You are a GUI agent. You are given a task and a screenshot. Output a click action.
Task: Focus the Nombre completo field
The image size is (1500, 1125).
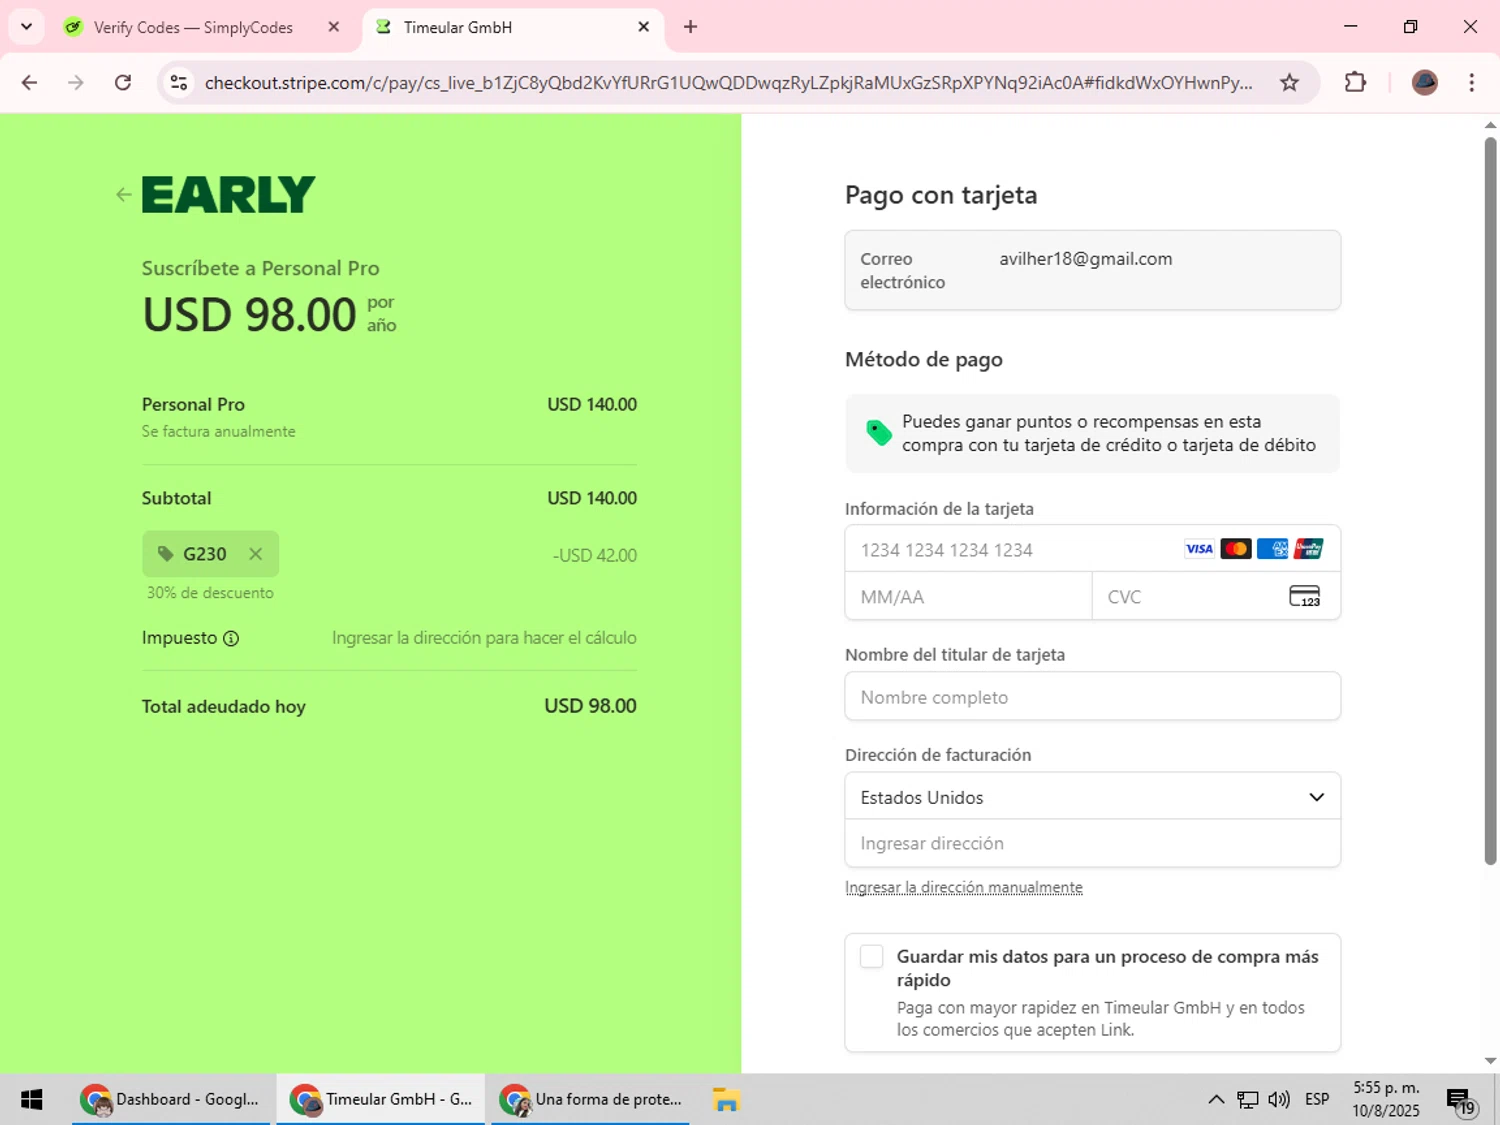pyautogui.click(x=1092, y=697)
